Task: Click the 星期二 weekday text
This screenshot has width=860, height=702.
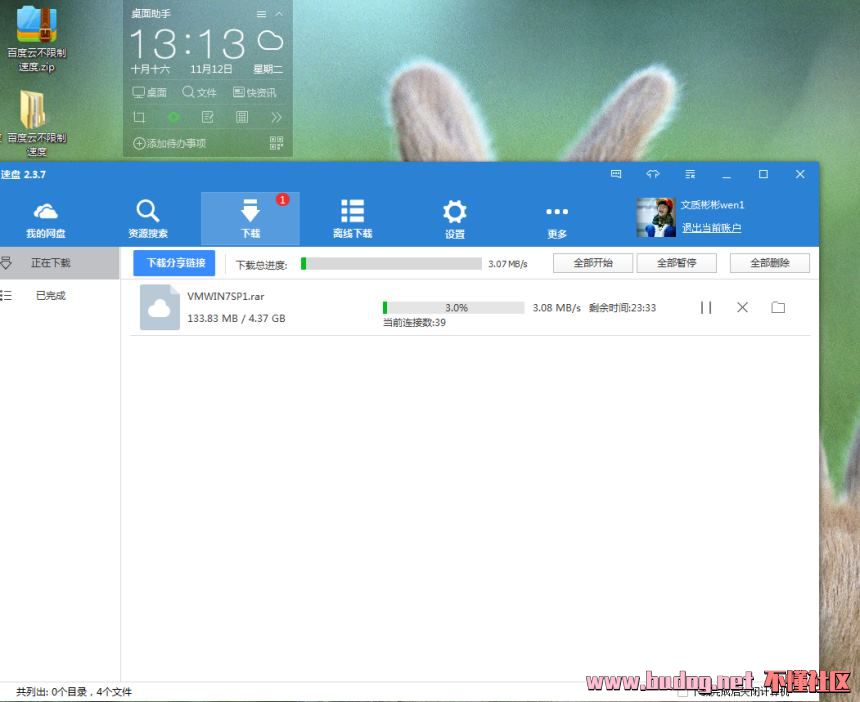Action: click(x=268, y=69)
